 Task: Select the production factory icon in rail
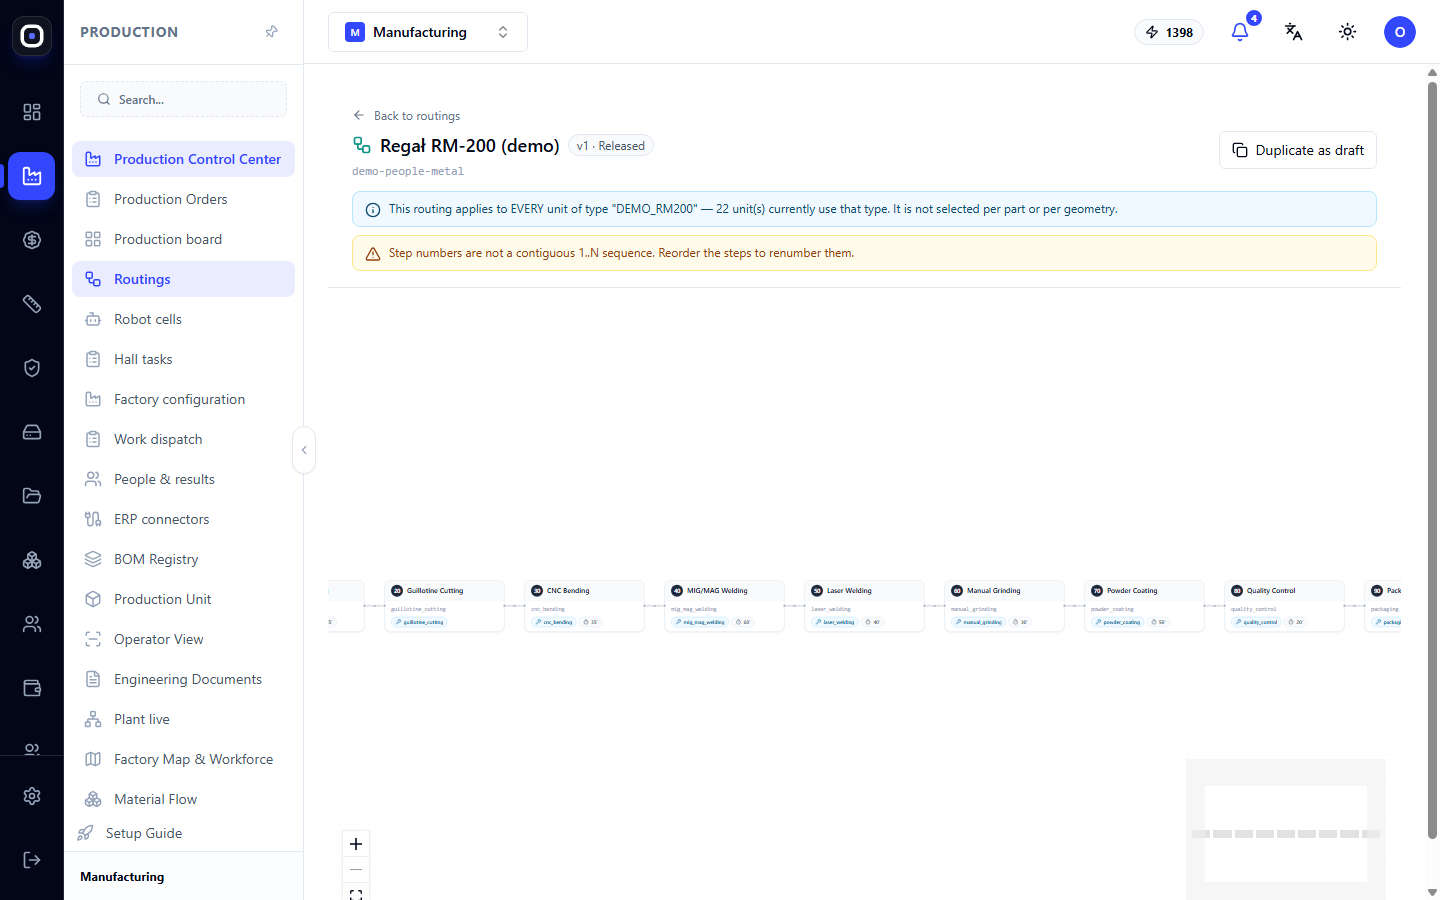tap(32, 176)
